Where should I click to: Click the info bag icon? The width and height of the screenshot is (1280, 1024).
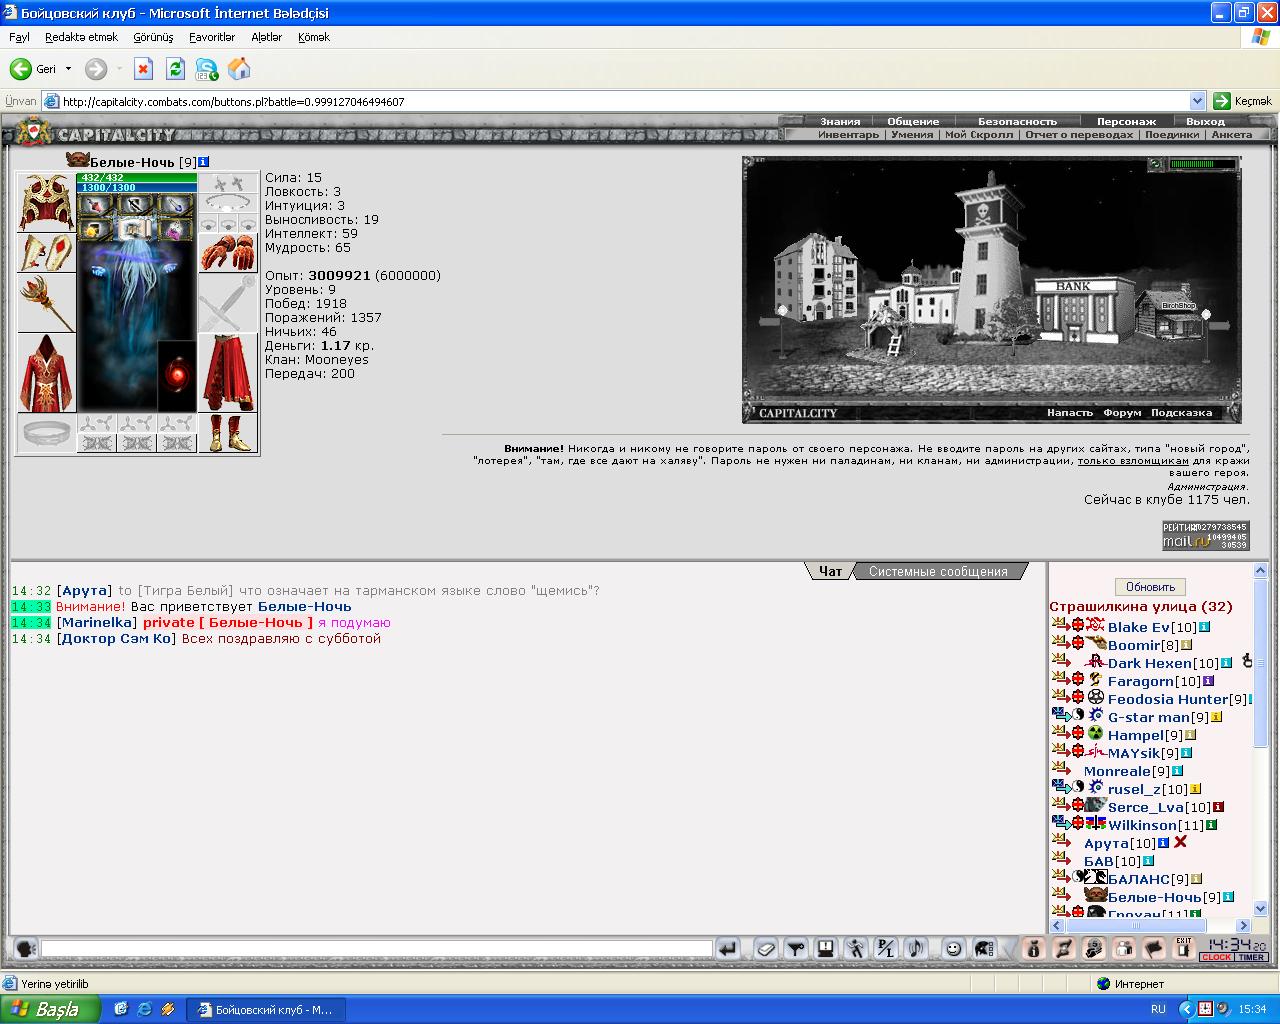click(x=1034, y=948)
